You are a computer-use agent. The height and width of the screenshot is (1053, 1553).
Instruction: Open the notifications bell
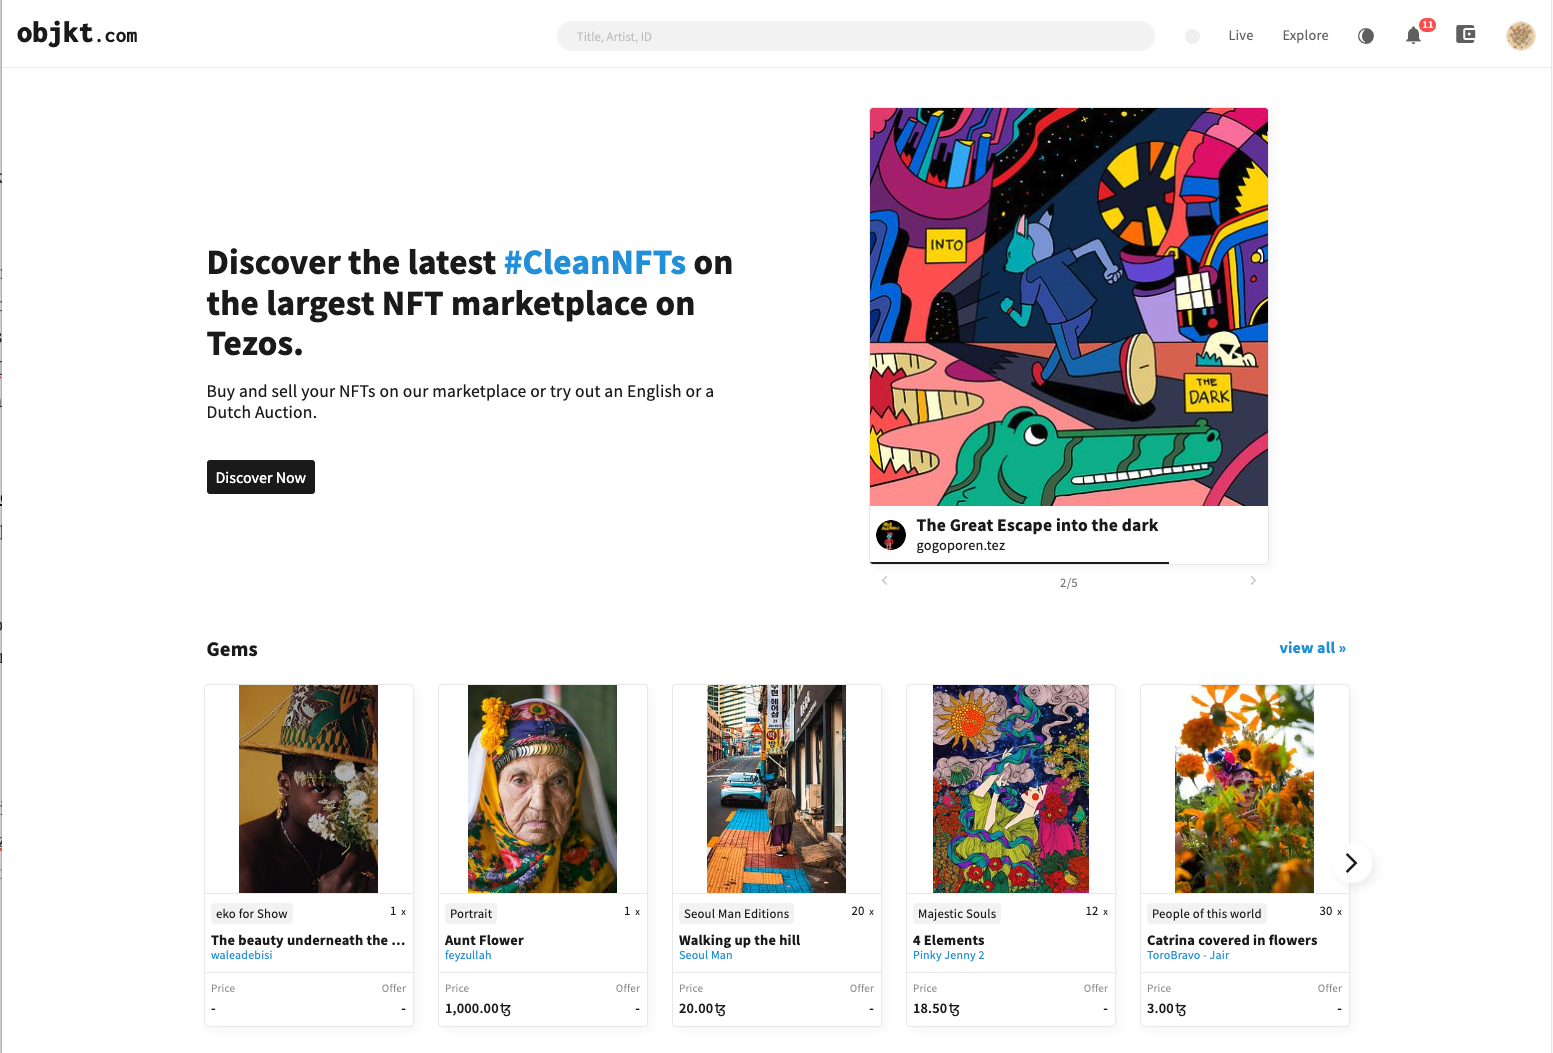point(1413,36)
